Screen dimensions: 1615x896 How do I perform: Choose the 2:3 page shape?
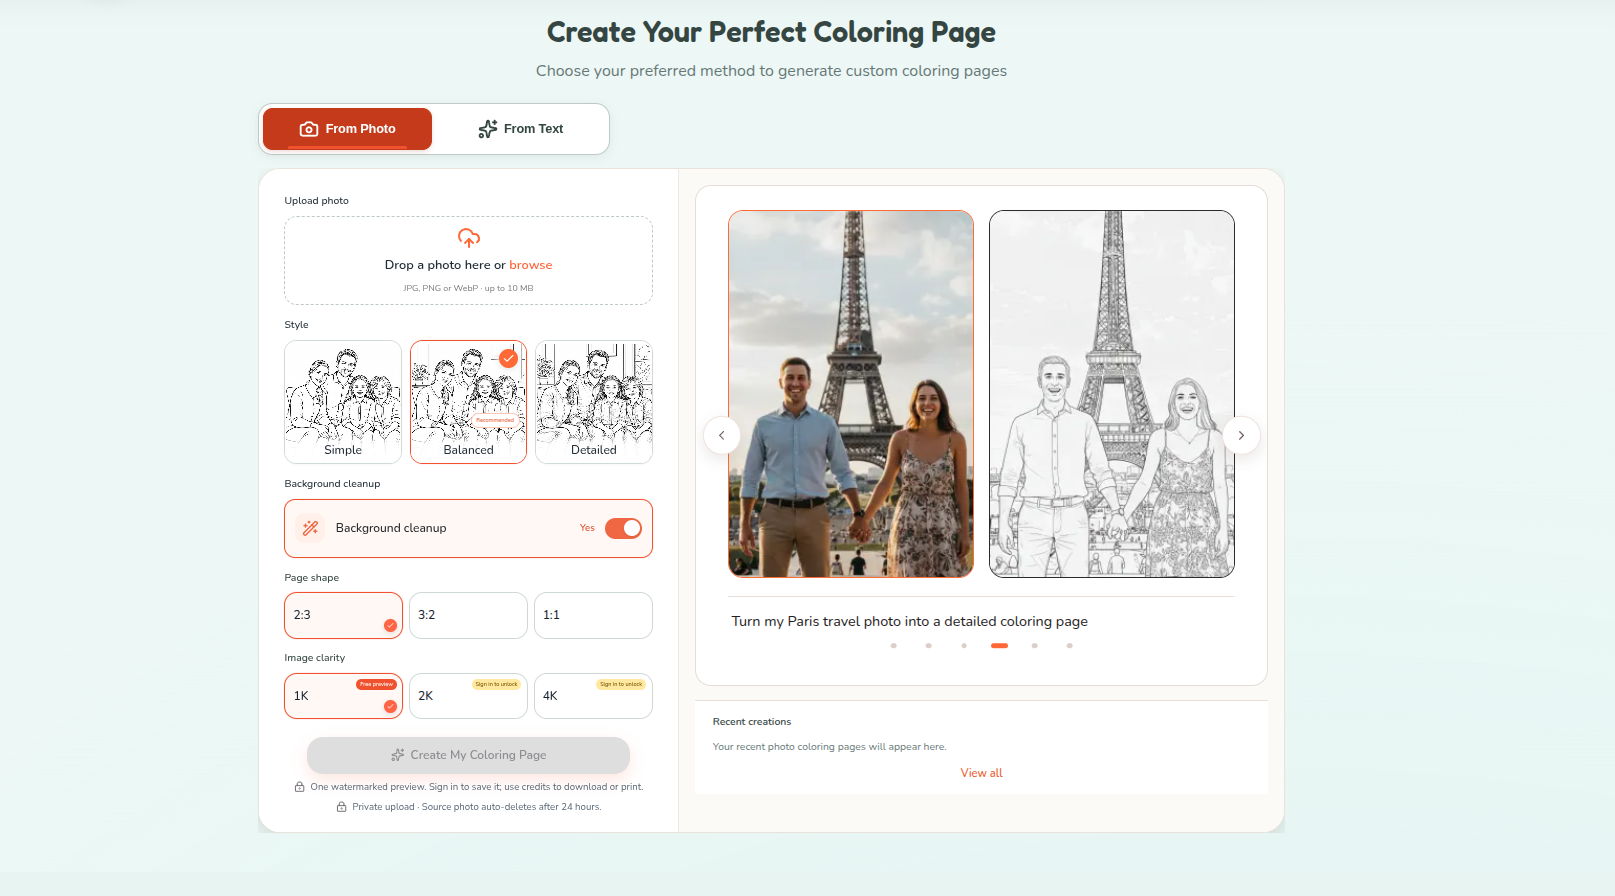343,615
